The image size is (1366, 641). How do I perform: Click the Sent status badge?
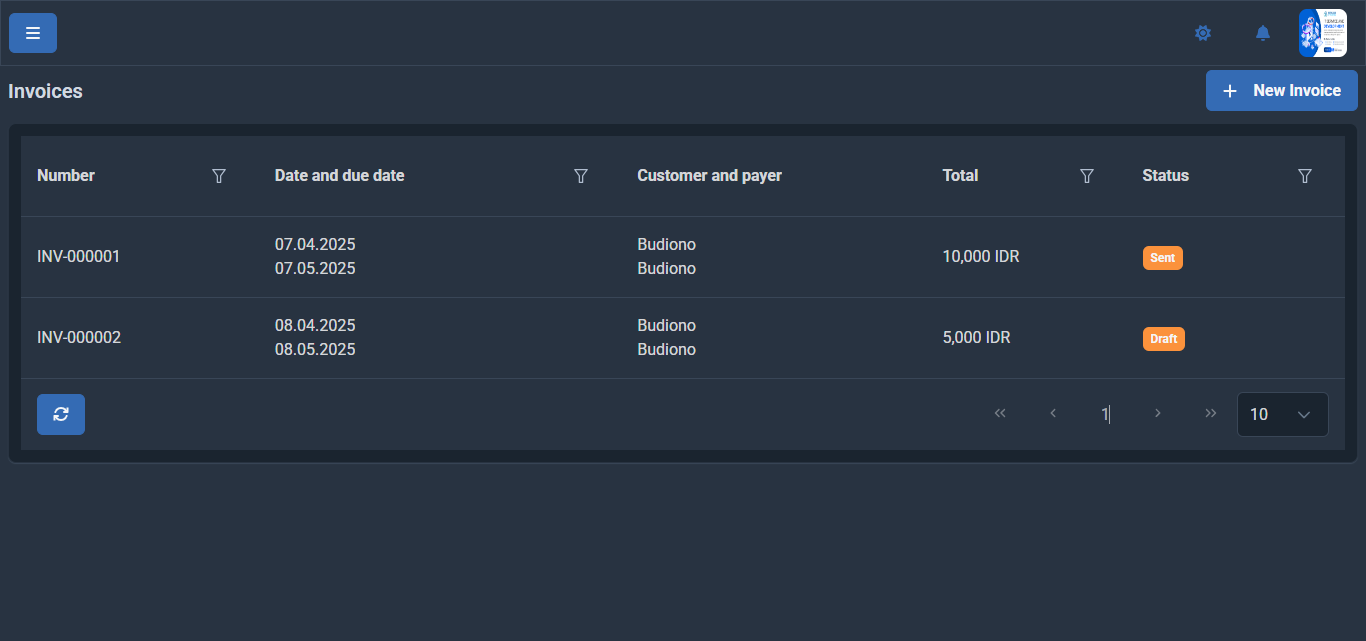tap(1163, 258)
